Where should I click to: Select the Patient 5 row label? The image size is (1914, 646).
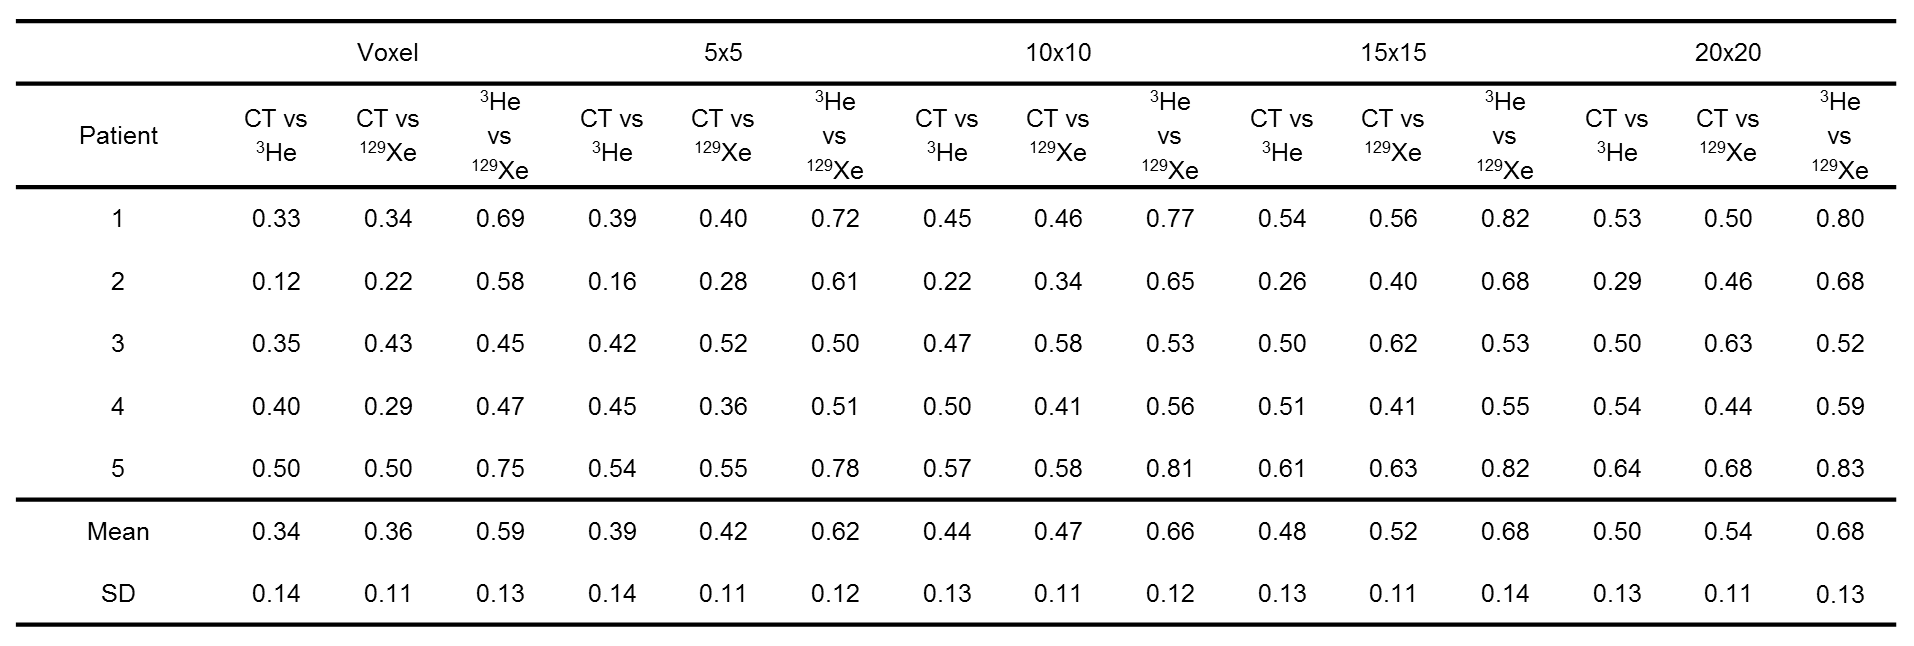pos(118,468)
